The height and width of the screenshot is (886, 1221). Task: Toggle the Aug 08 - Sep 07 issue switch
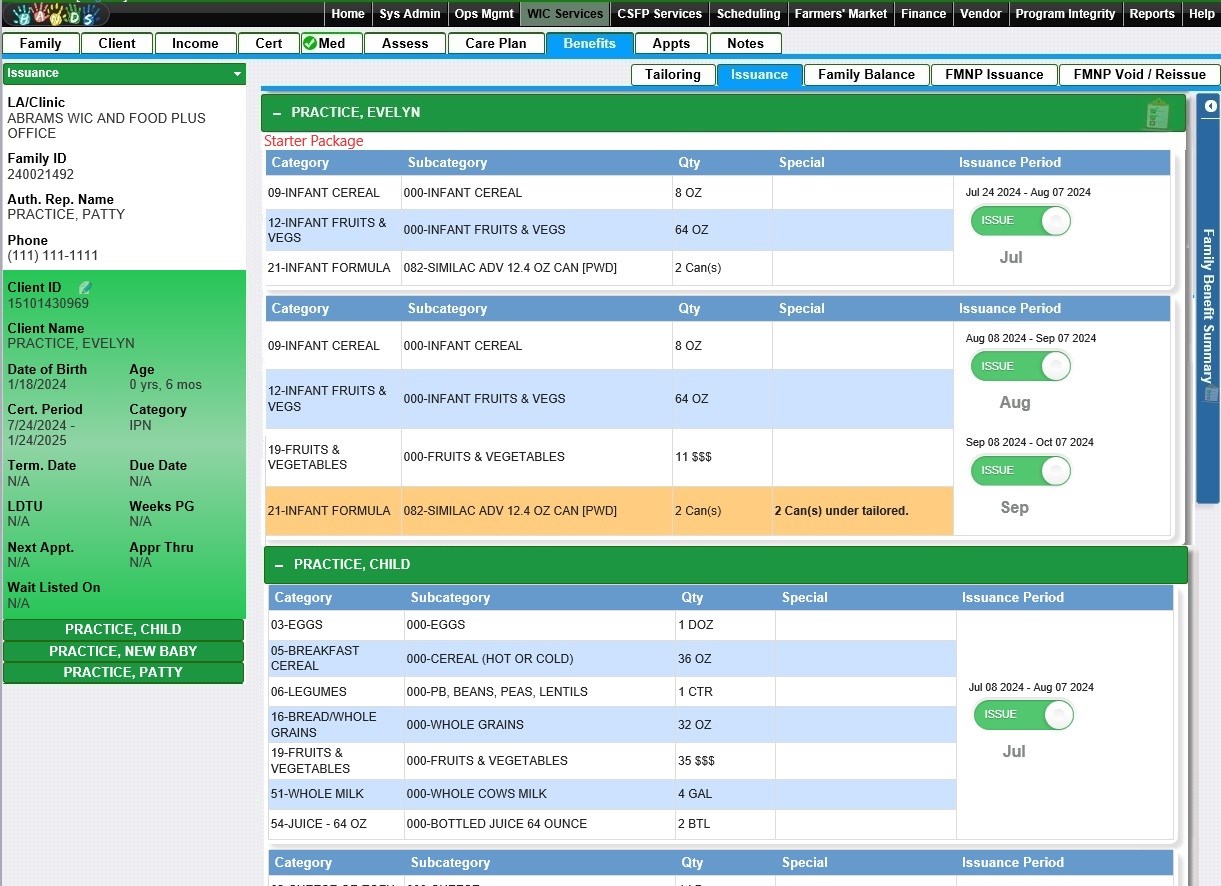pos(1020,367)
